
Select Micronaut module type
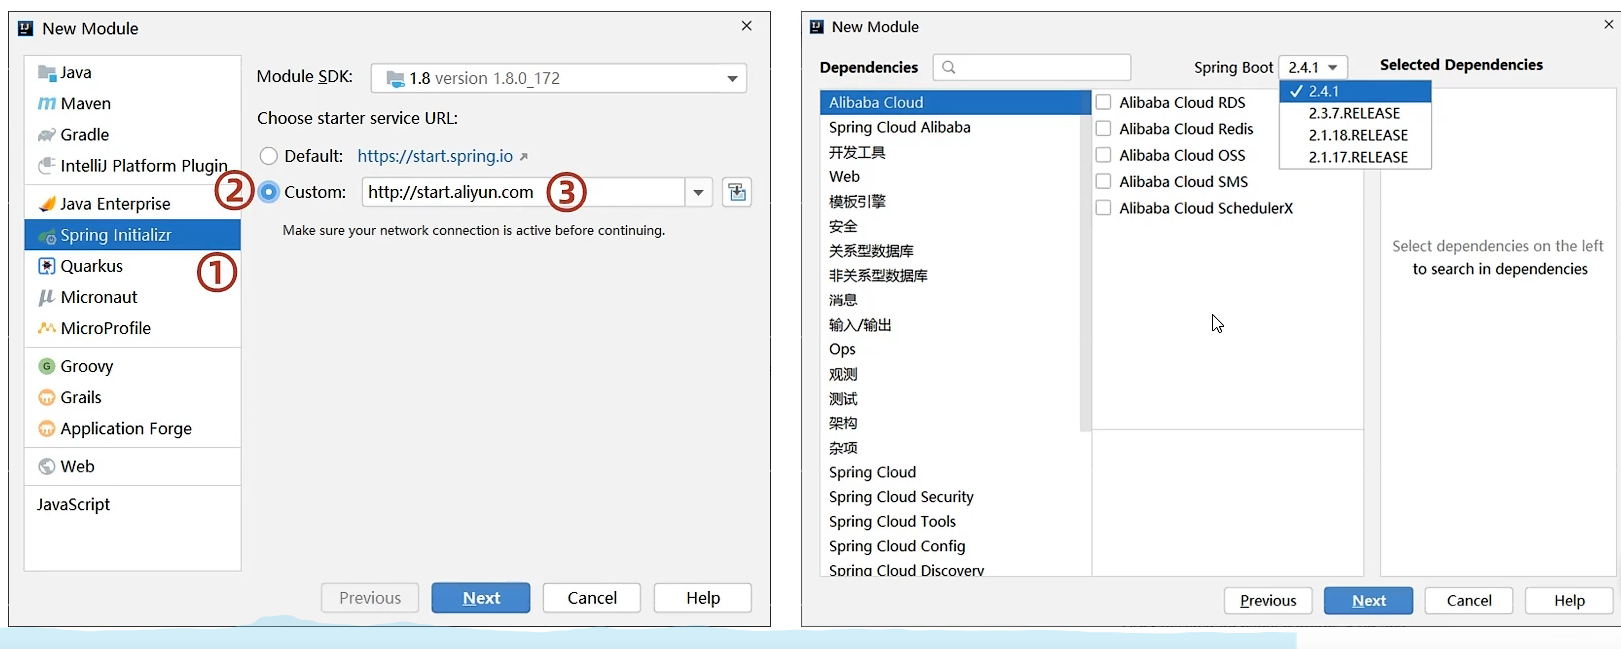click(132, 297)
